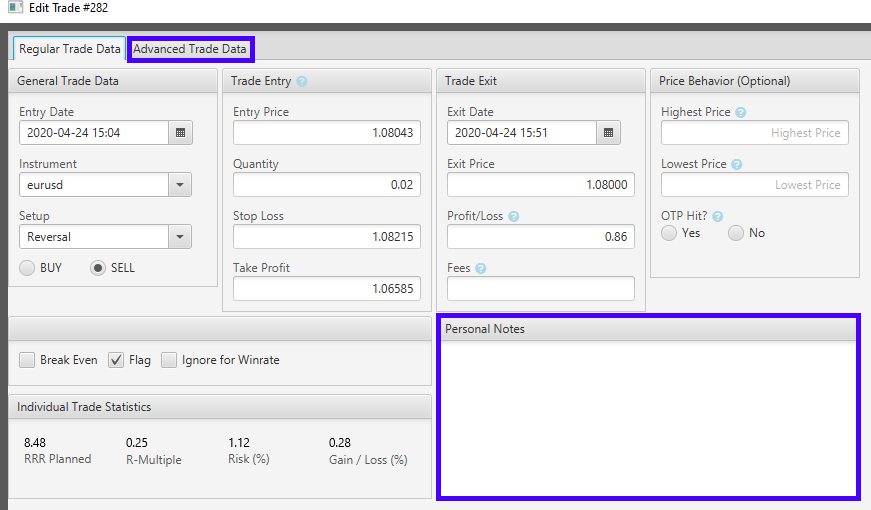The width and height of the screenshot is (871, 510).
Task: Click the Instrument eurusd field
Action: (94, 185)
